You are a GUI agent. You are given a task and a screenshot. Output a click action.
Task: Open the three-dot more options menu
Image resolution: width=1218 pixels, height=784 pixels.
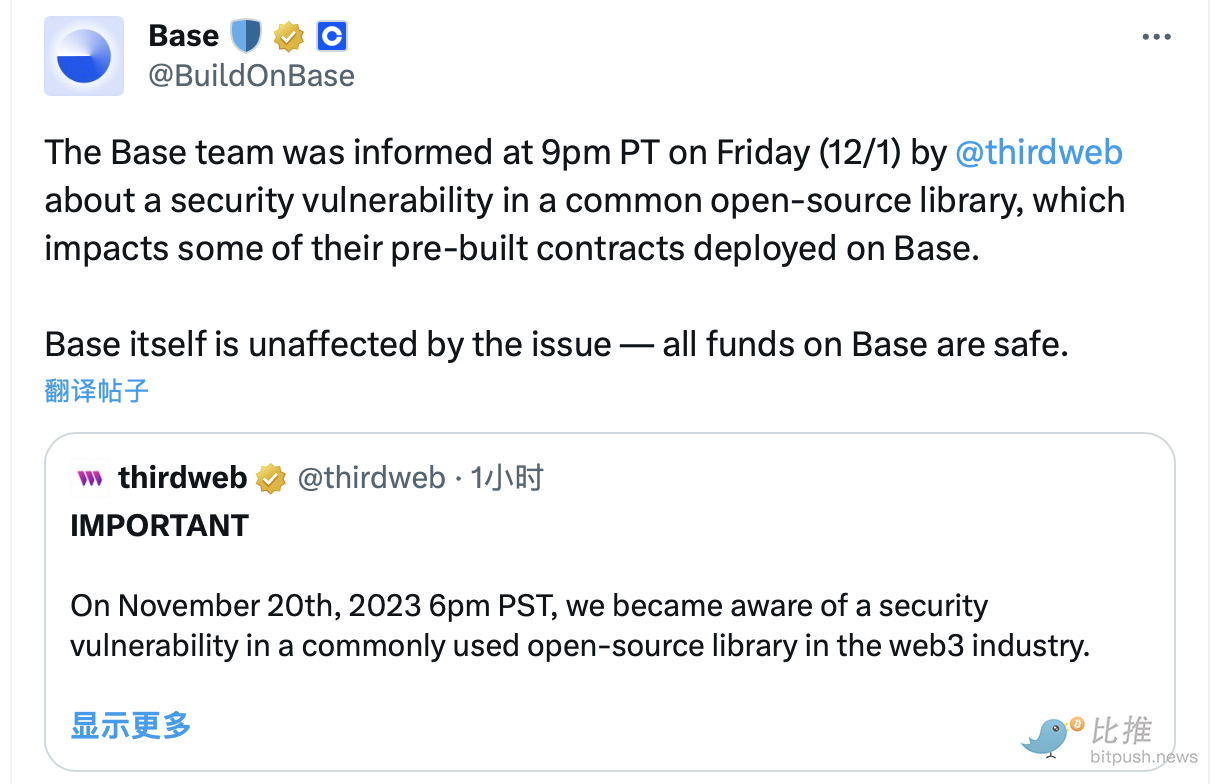tap(1156, 37)
